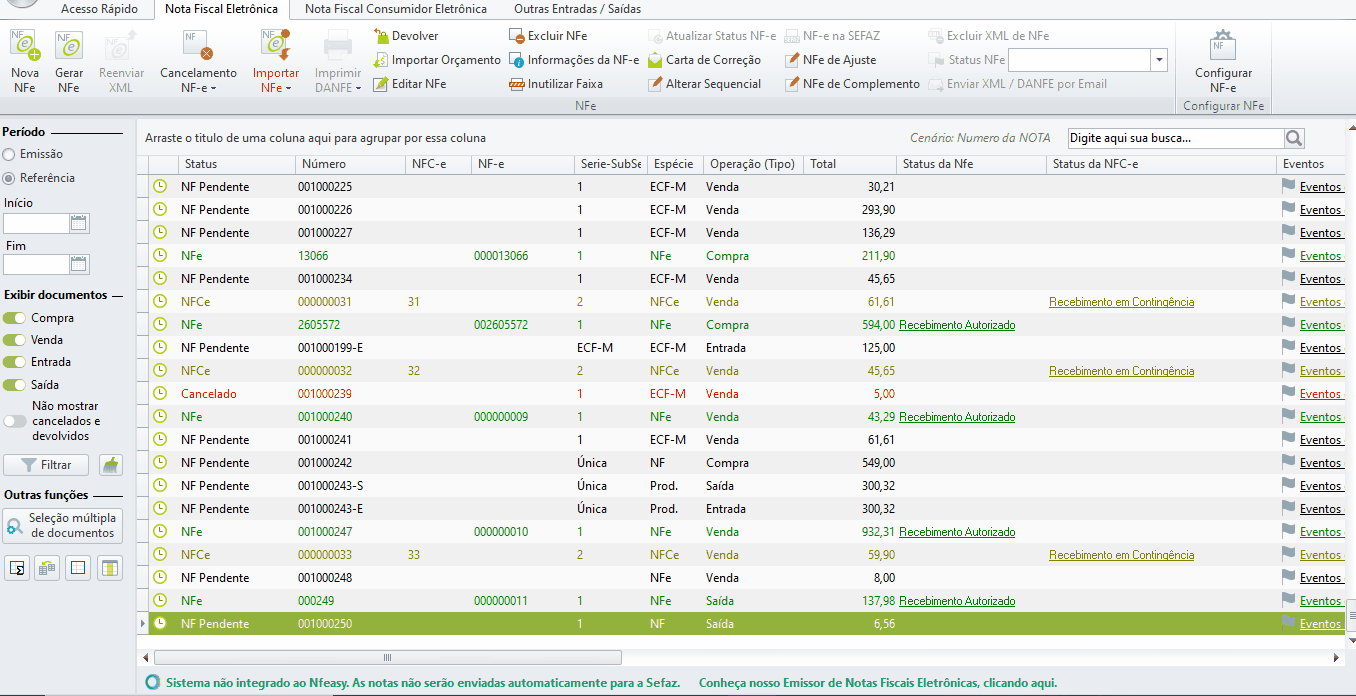
Task: Switch to Nota Fiscal Consumidor Eletrônica tab
Action: (396, 9)
